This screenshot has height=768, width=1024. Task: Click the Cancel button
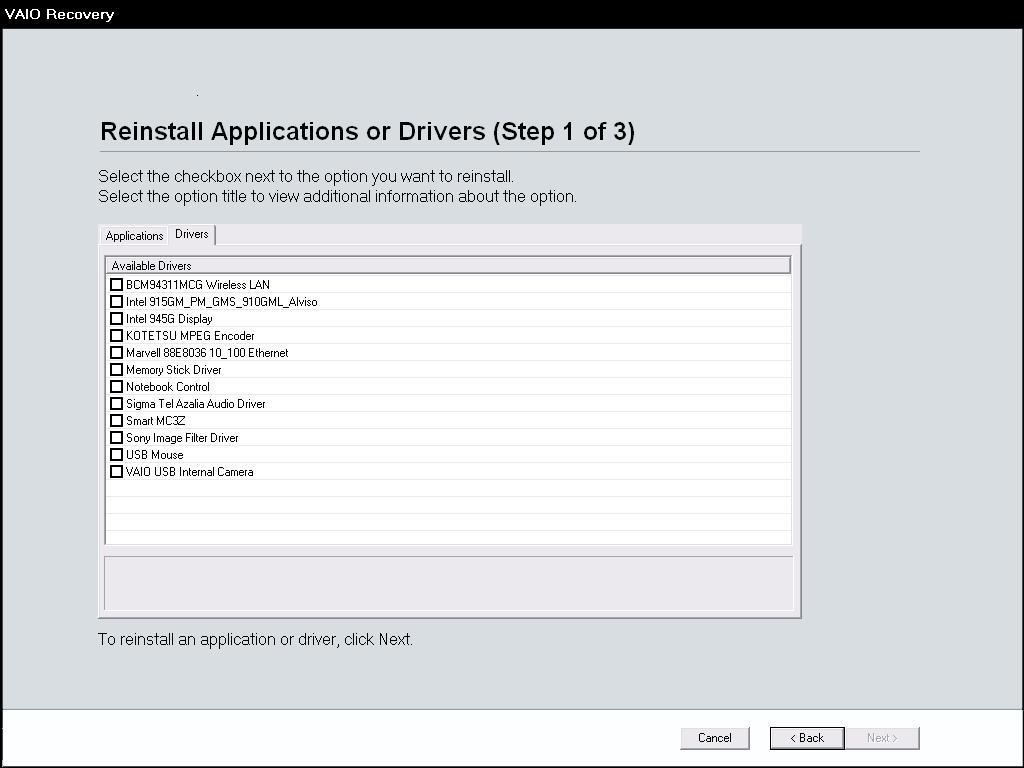(x=714, y=738)
